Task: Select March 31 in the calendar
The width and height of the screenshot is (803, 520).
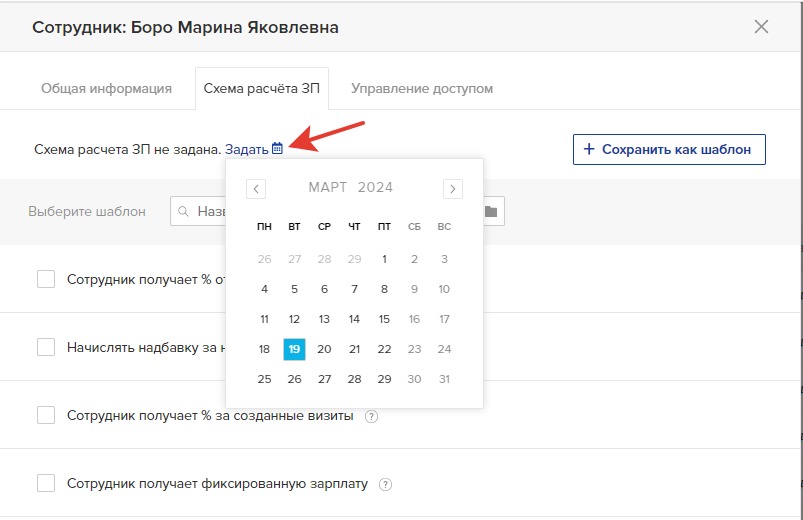Action: [x=444, y=380]
